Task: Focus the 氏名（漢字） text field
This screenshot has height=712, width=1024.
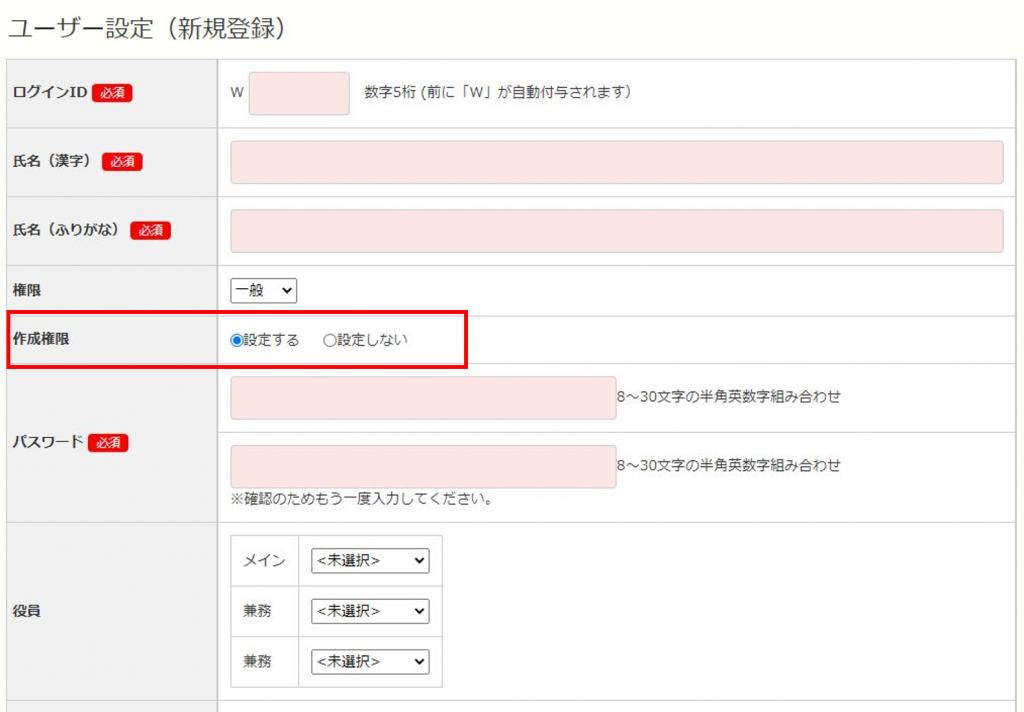Action: [616, 162]
